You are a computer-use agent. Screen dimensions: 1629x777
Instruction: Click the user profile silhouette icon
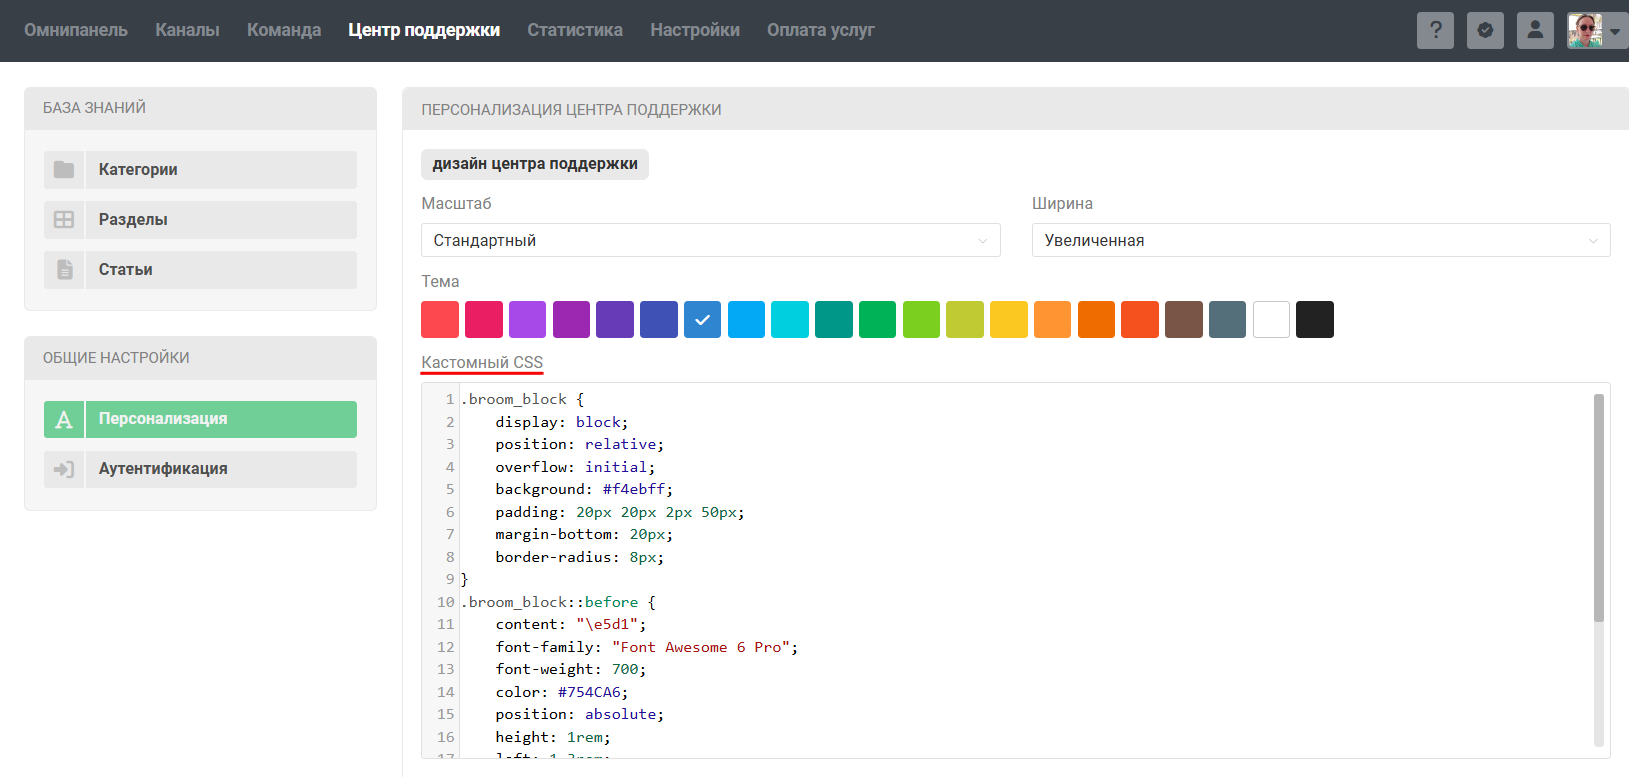click(x=1535, y=30)
